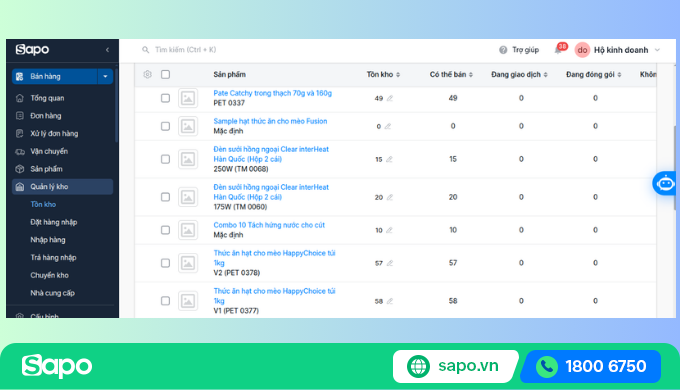
Task: Click the Sản phẩm box icon
Action: point(20,169)
